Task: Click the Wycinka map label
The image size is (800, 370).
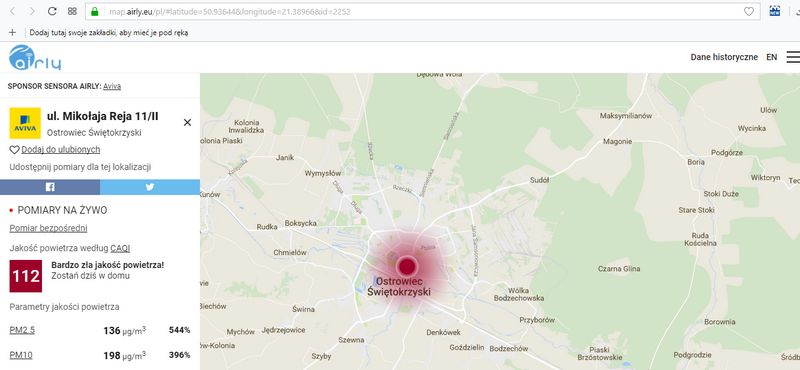Action: point(752,129)
